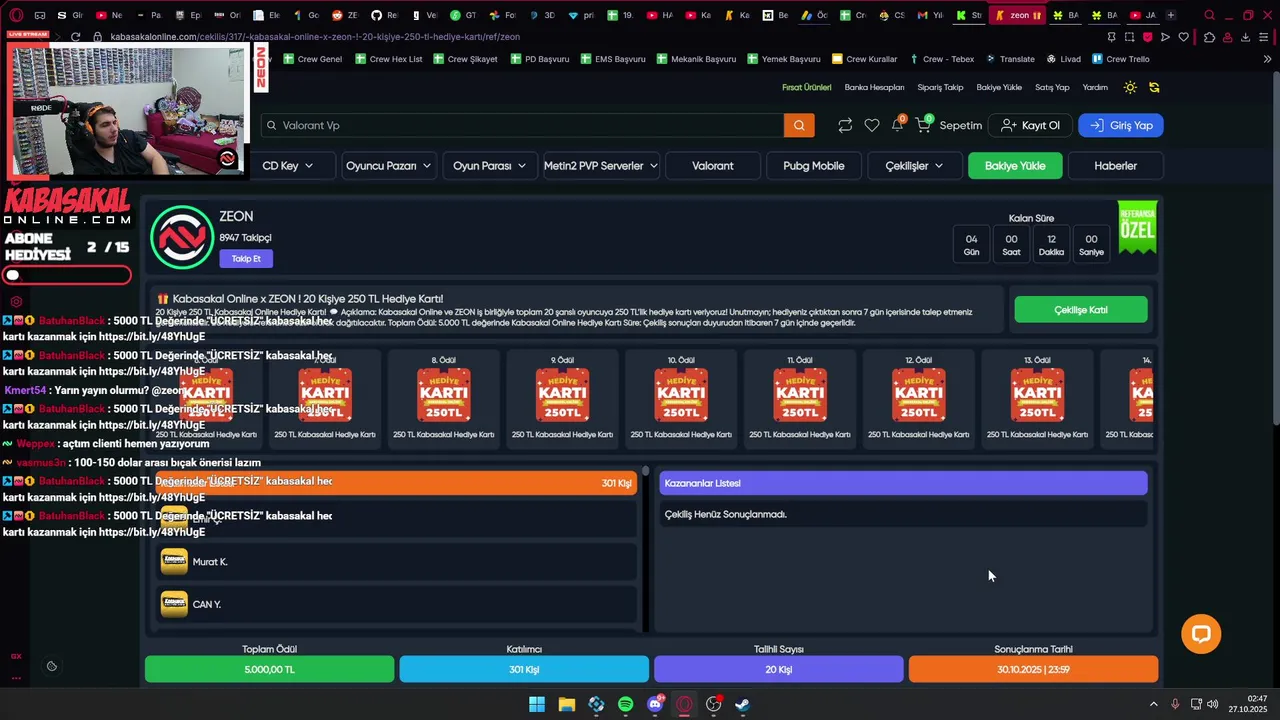The image size is (1280, 720).
Task: Click the Takip Et button
Action: pos(246,258)
